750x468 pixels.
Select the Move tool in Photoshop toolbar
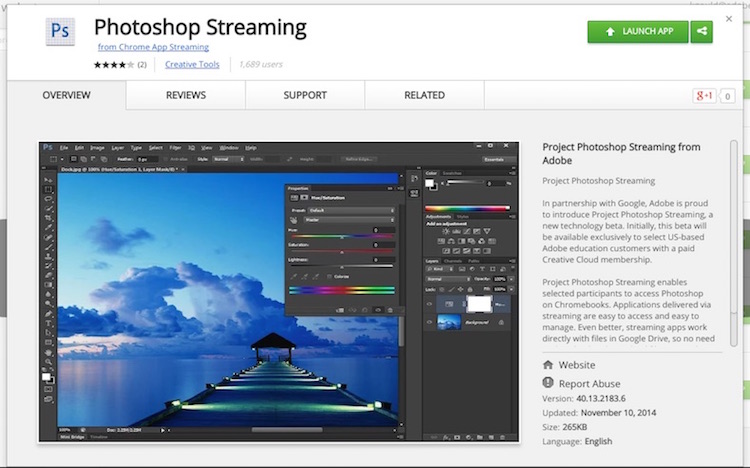[x=48, y=180]
